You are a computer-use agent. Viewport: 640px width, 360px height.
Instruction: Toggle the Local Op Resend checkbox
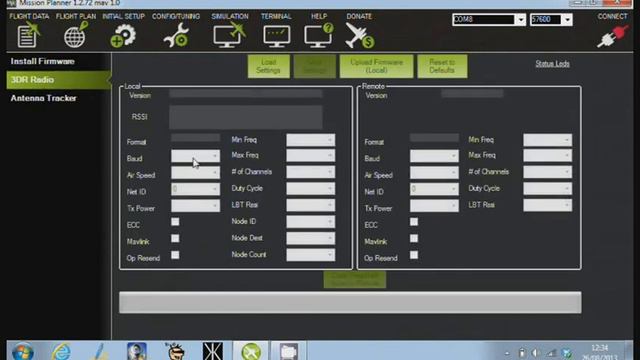click(175, 255)
